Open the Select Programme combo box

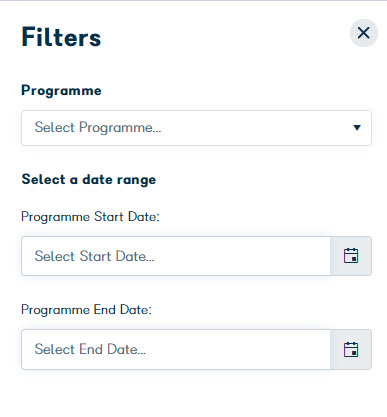pyautogui.click(x=196, y=128)
